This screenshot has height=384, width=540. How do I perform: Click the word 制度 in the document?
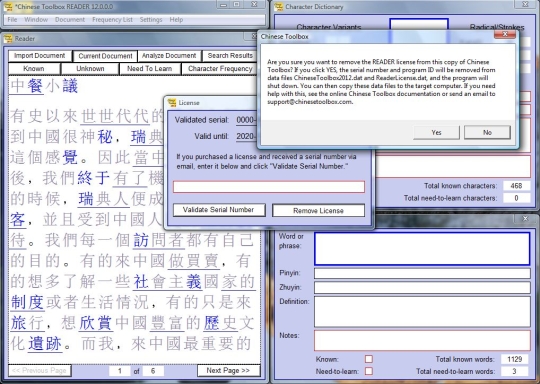click(x=27, y=303)
